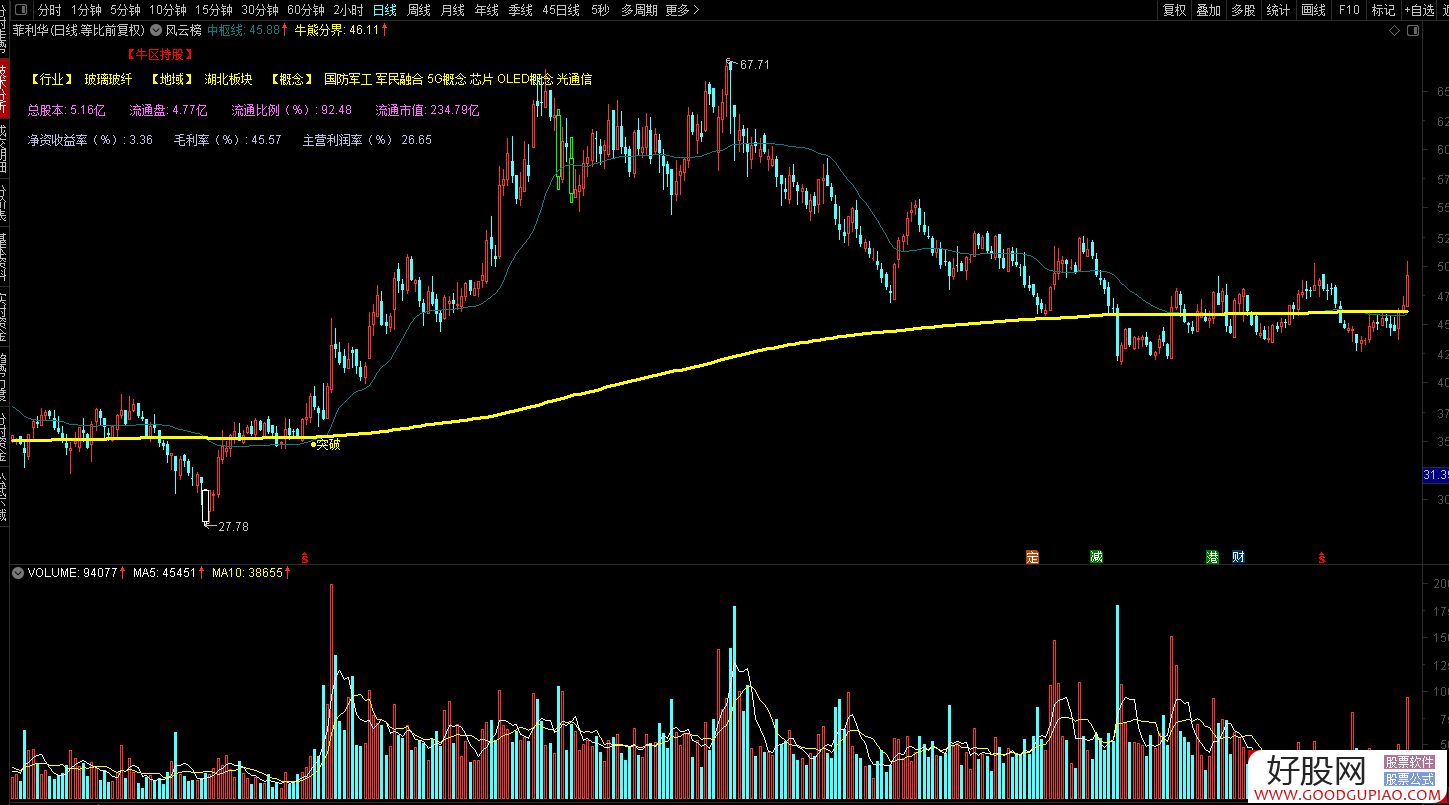Image resolution: width=1449 pixels, height=805 pixels.
Task: Click the orange 定 event marker
Action: (x=1033, y=557)
